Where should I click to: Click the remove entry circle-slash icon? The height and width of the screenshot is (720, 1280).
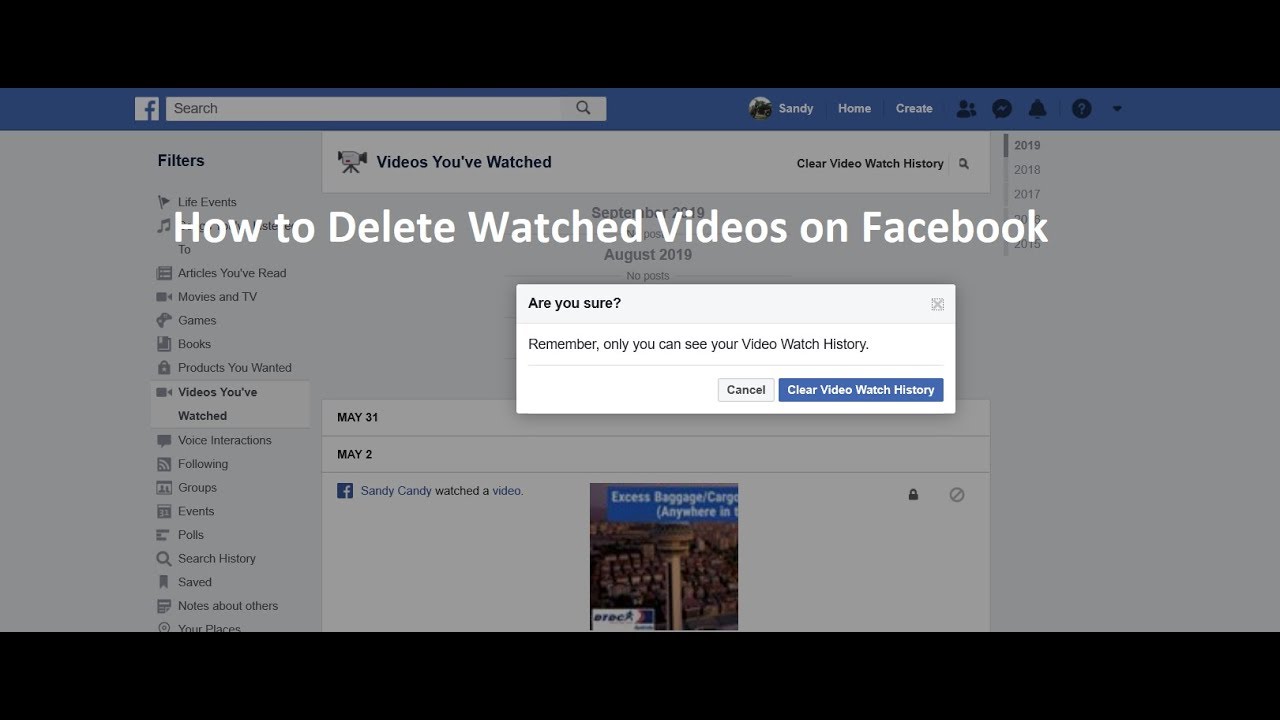(957, 495)
